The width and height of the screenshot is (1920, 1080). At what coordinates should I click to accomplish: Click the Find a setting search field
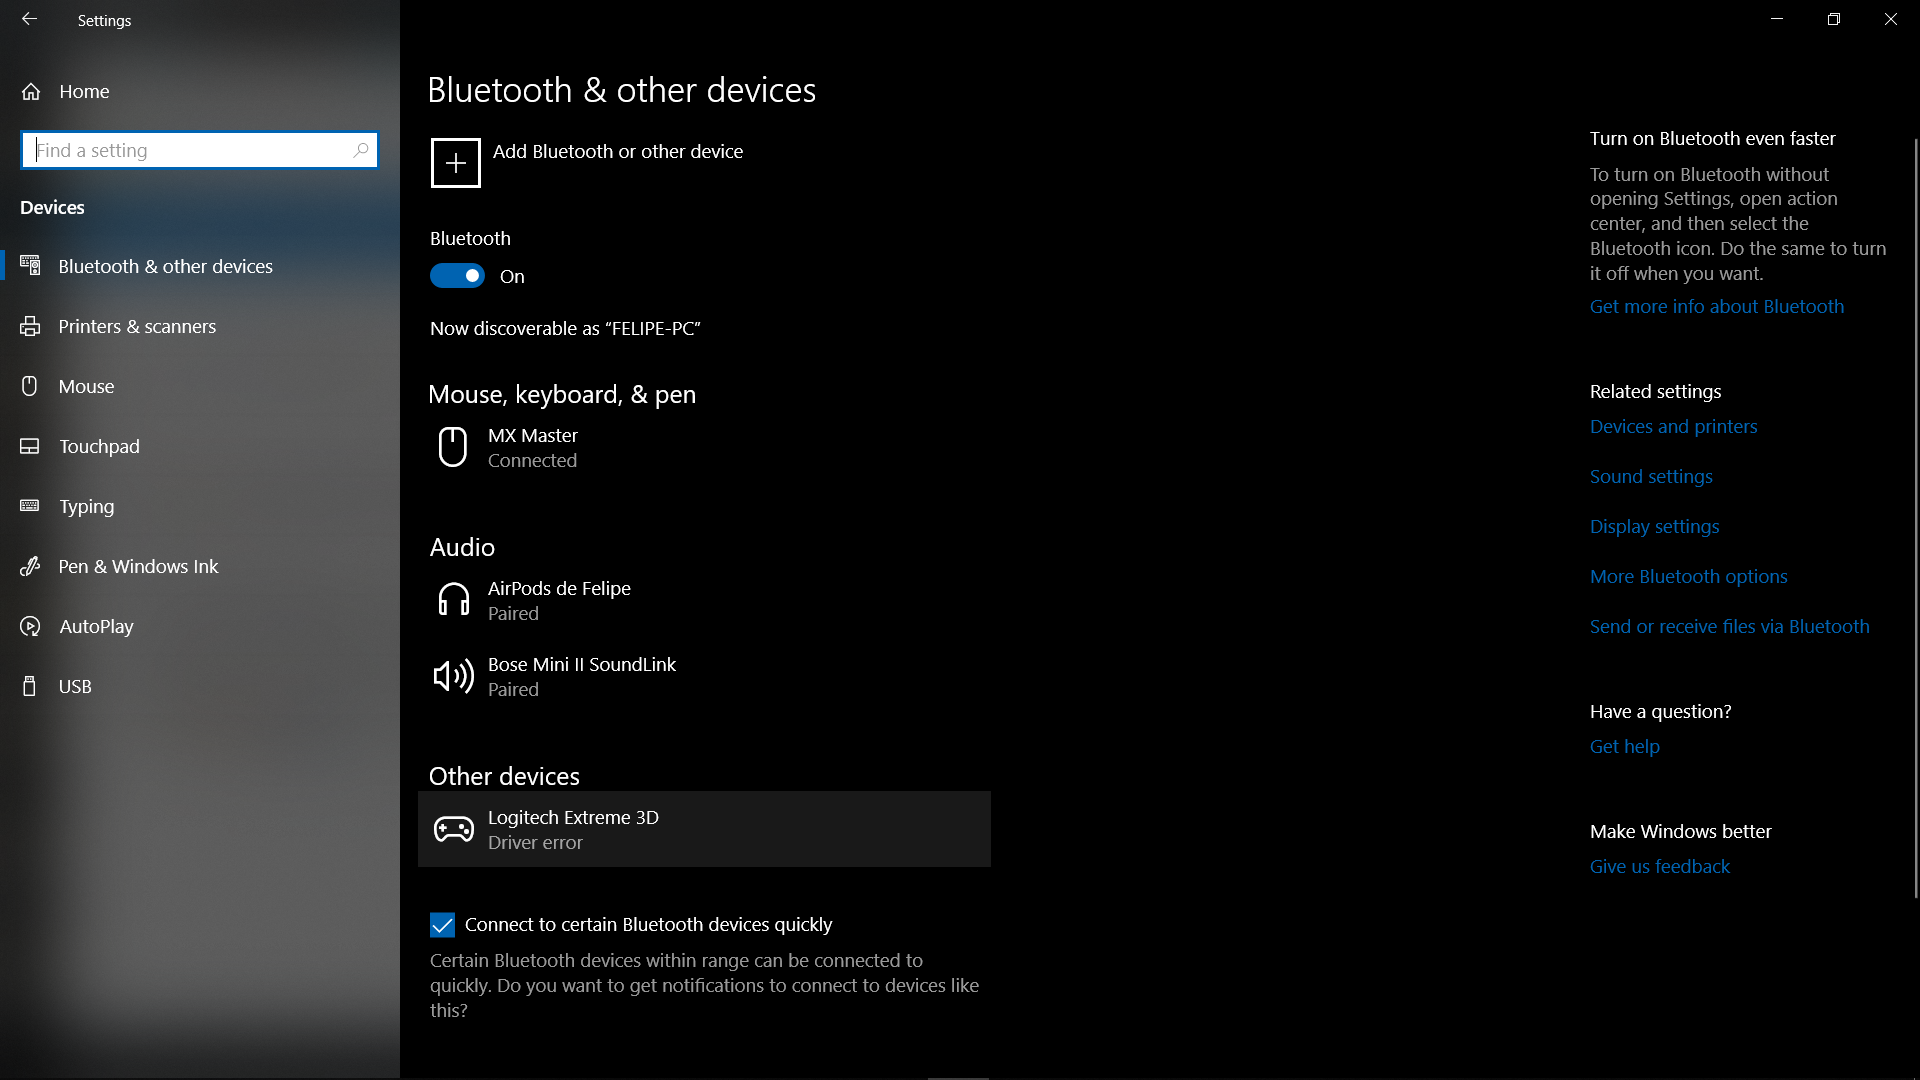coord(190,150)
